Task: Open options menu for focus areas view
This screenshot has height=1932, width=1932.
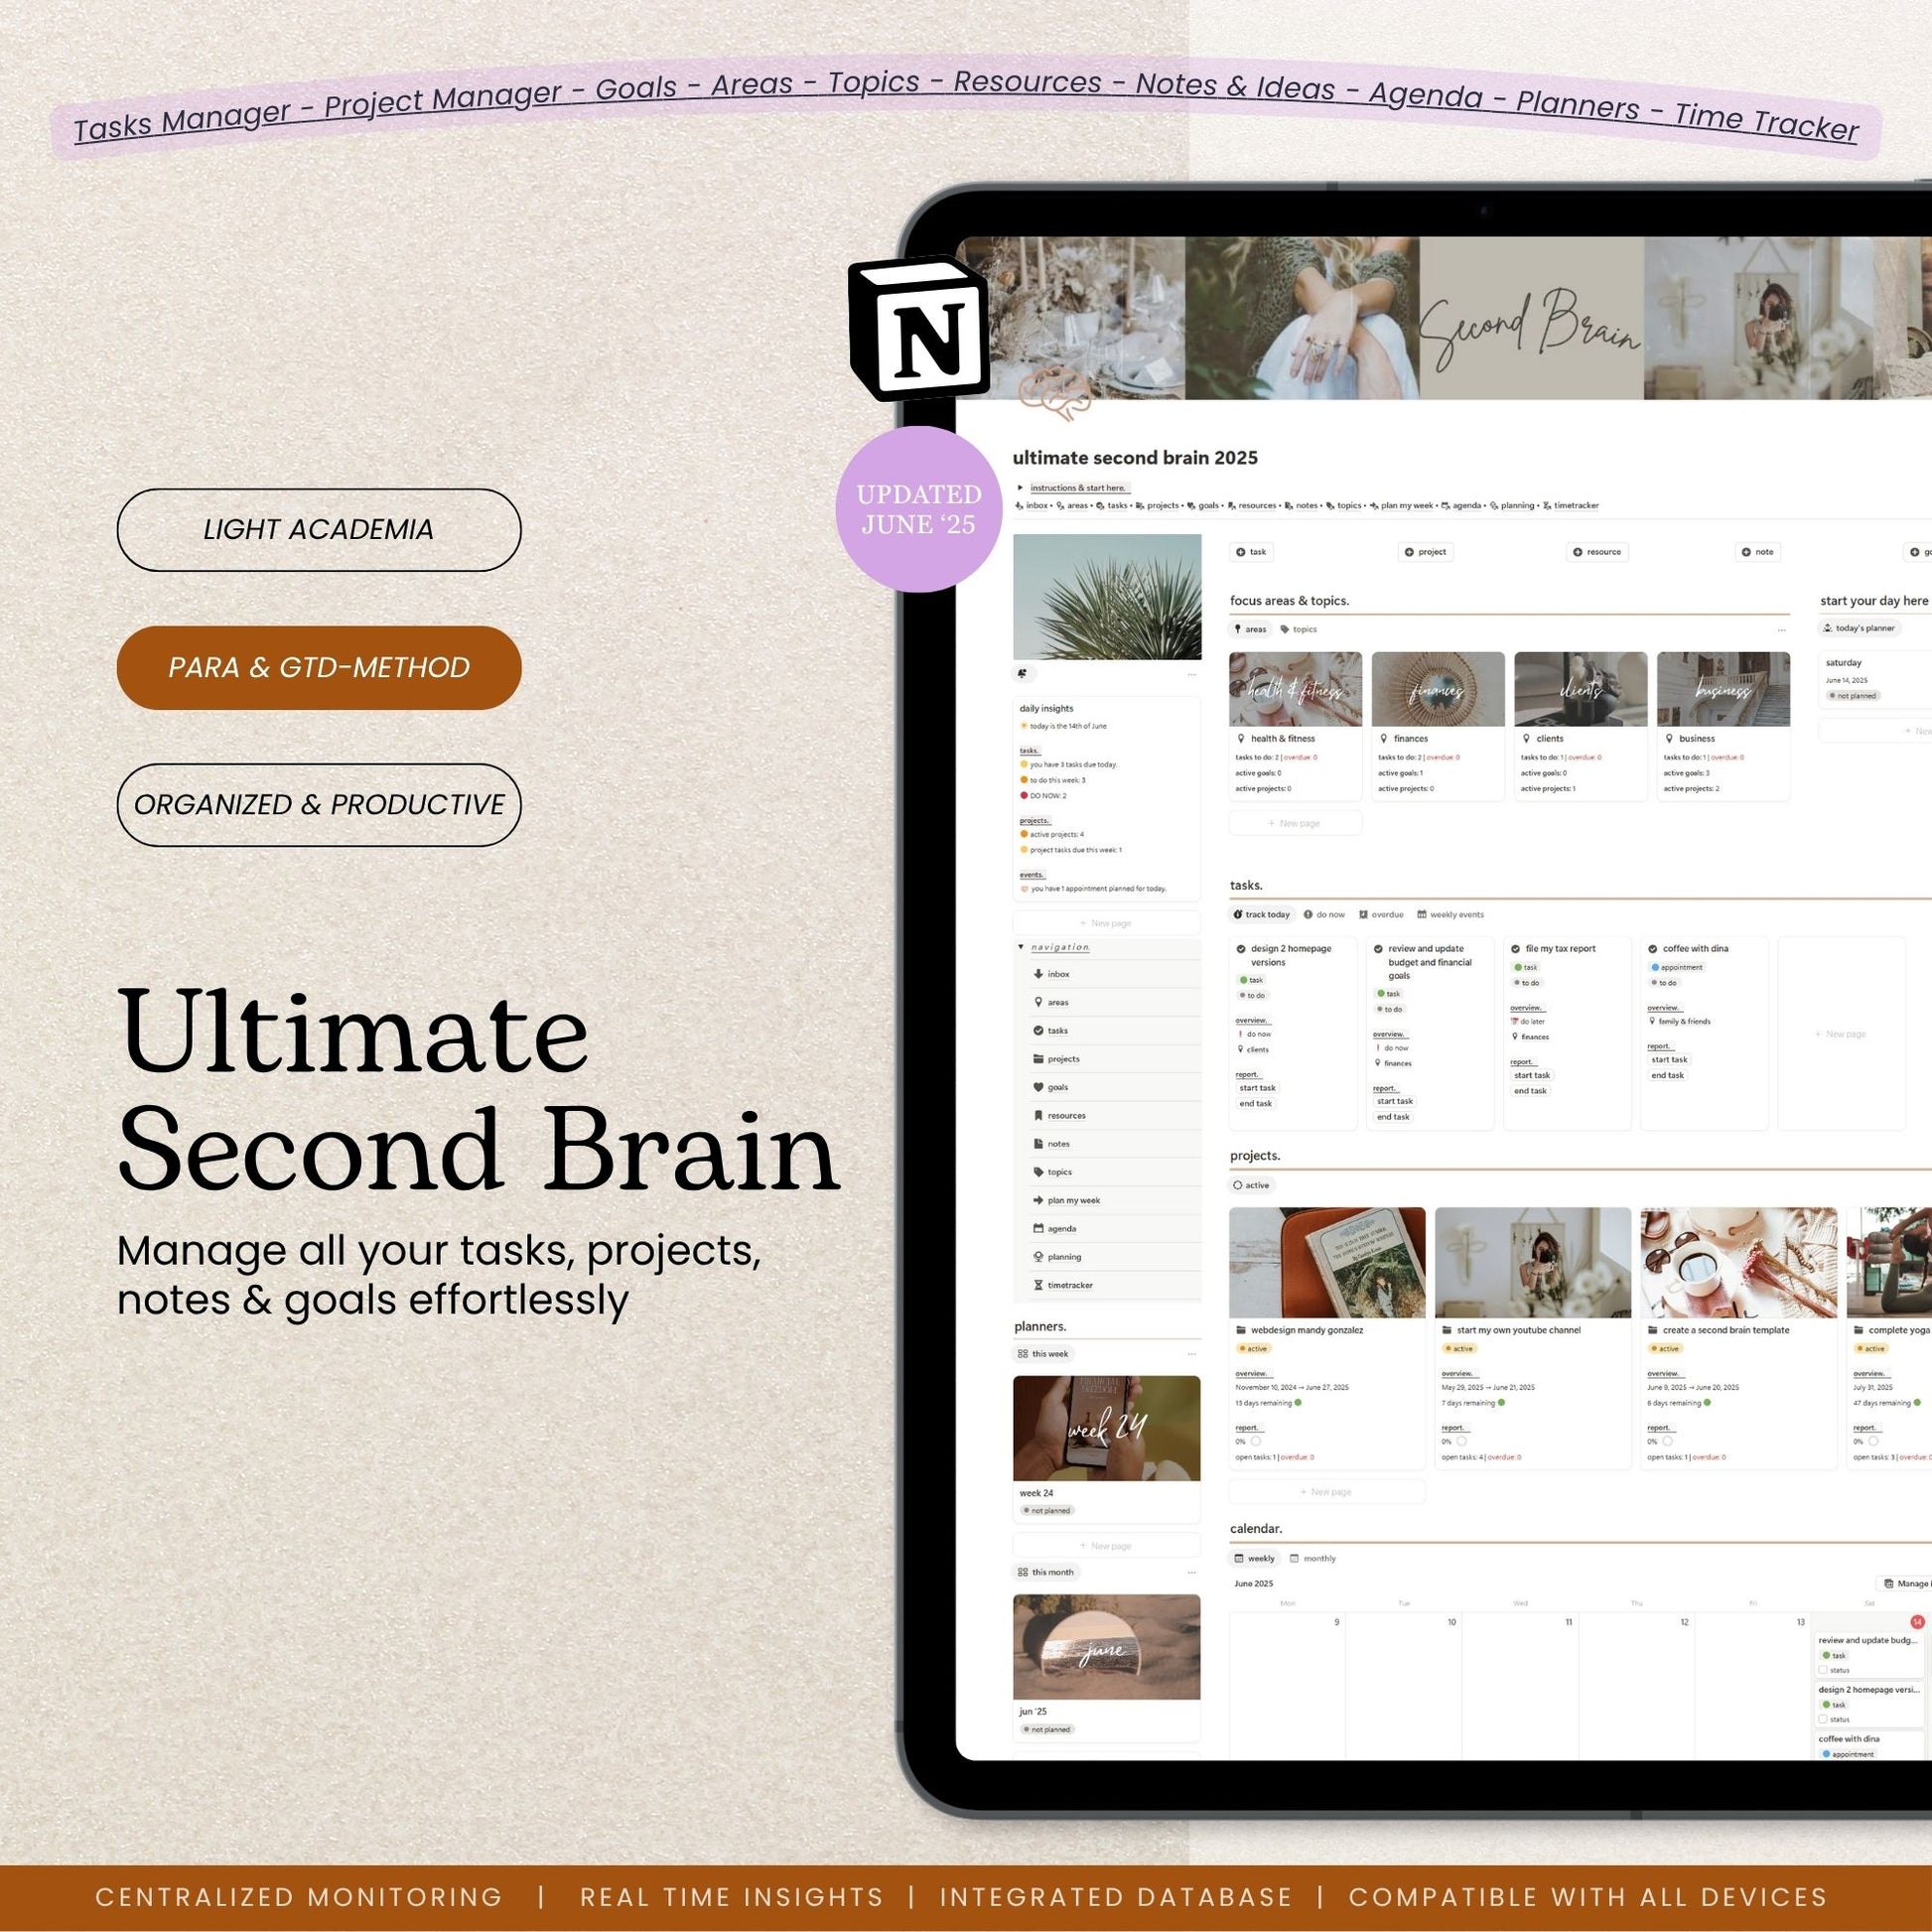Action: (x=1781, y=630)
